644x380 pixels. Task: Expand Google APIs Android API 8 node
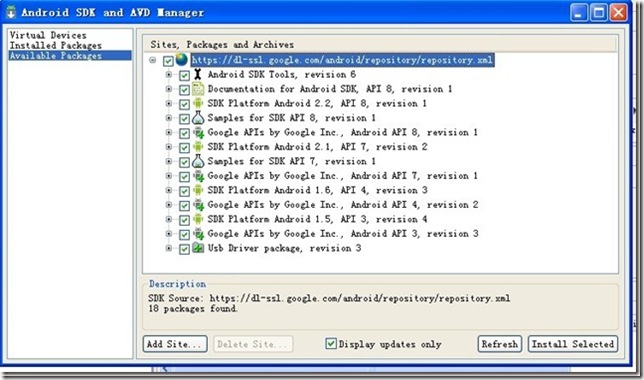pyautogui.click(x=169, y=132)
